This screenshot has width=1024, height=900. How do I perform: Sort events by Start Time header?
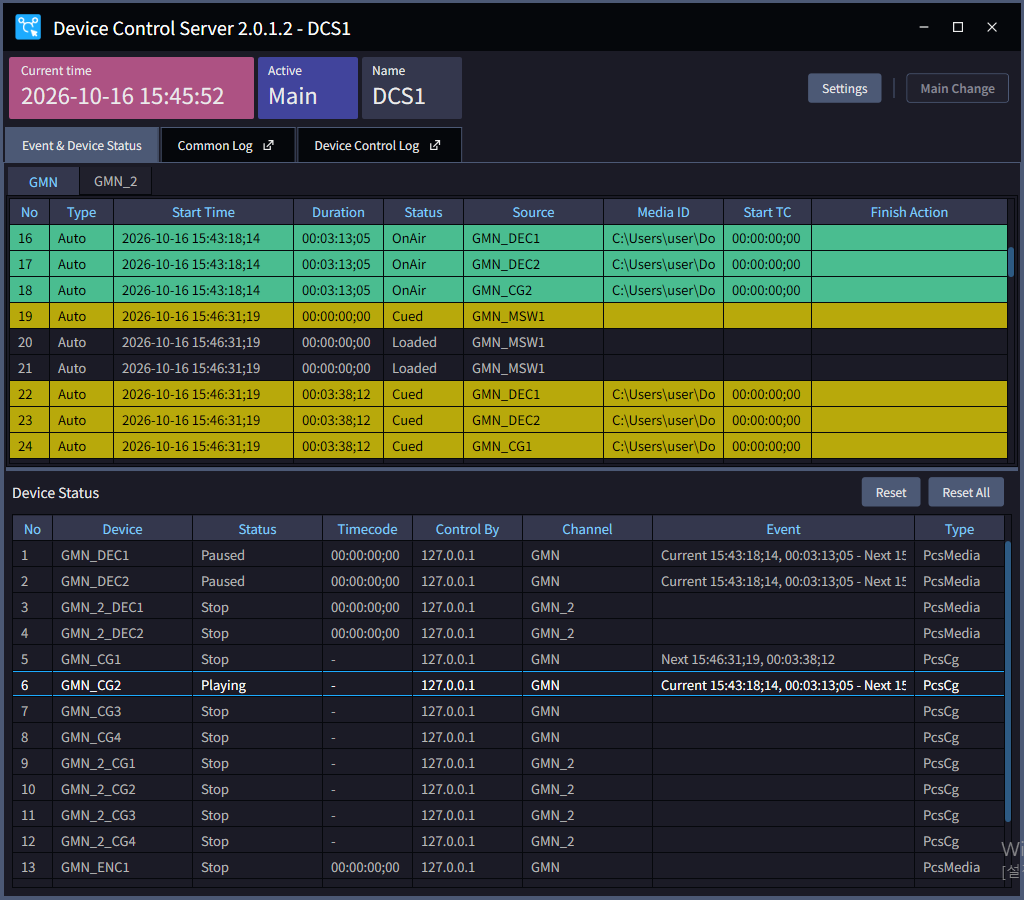point(203,212)
